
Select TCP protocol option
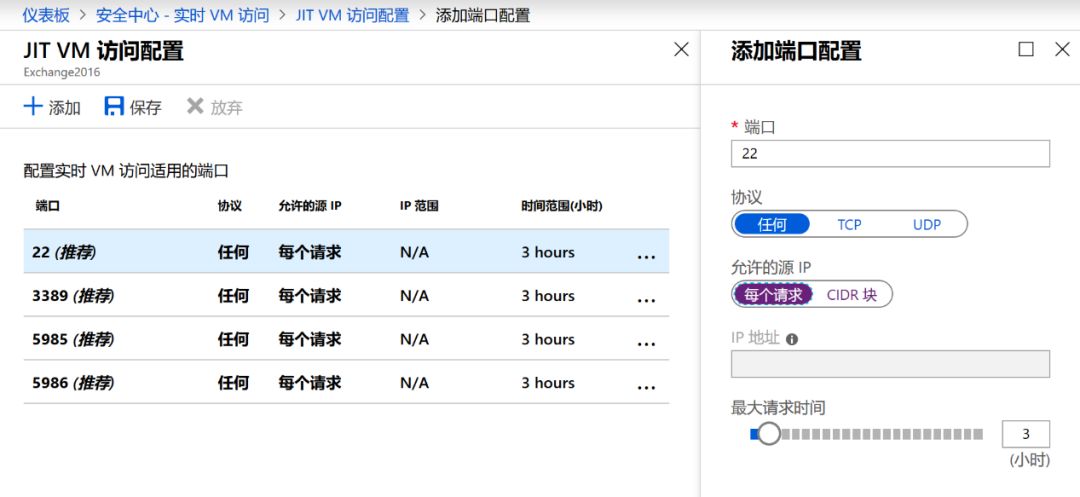[849, 224]
